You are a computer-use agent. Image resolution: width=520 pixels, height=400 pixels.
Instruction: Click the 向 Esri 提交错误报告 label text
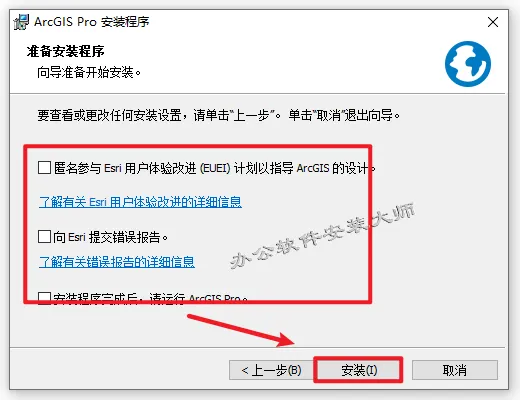pos(111,237)
